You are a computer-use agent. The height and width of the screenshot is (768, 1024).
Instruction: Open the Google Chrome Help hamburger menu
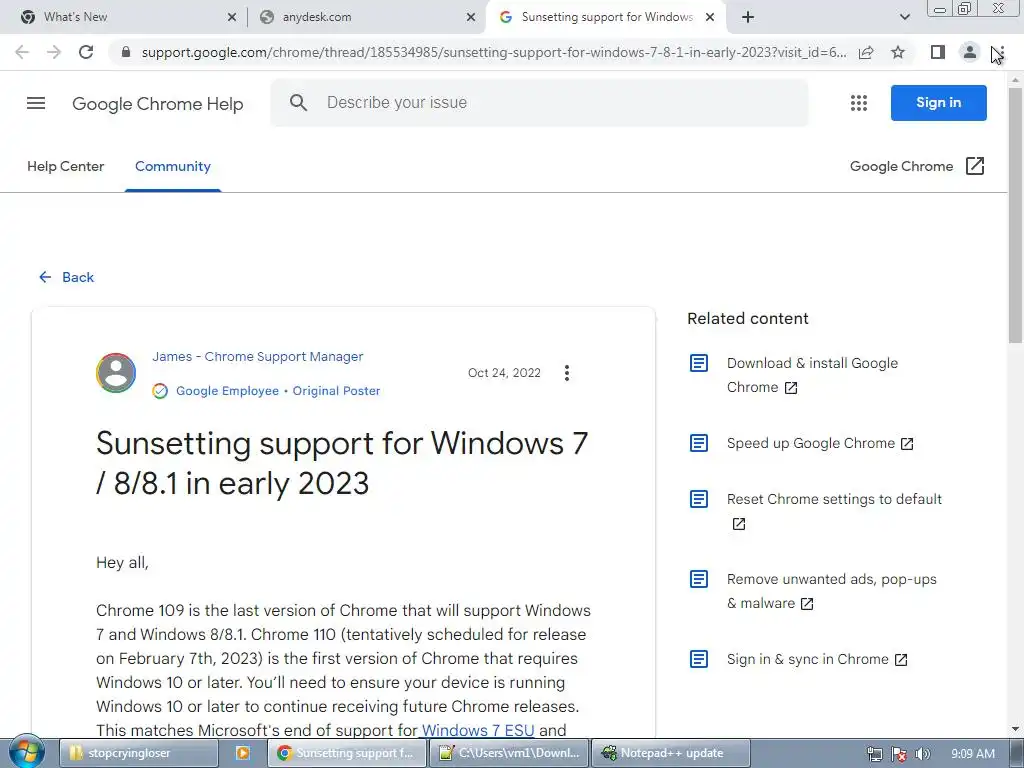pyautogui.click(x=36, y=103)
